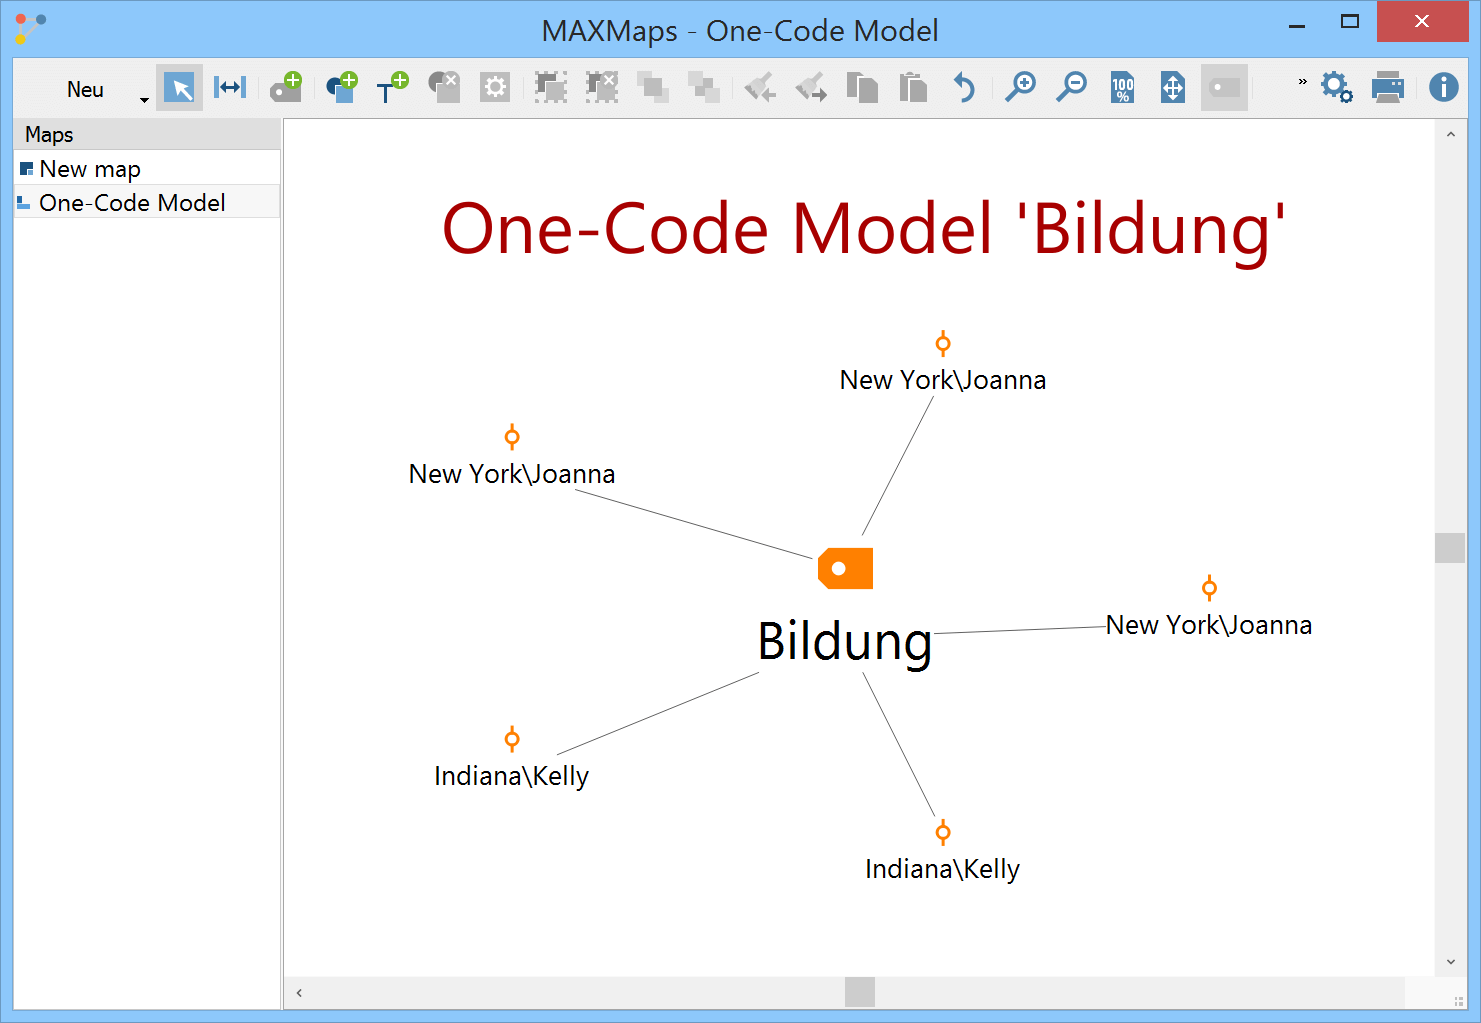Click the 'Bildung' code label
Image resolution: width=1481 pixels, height=1023 pixels.
pyautogui.click(x=845, y=641)
